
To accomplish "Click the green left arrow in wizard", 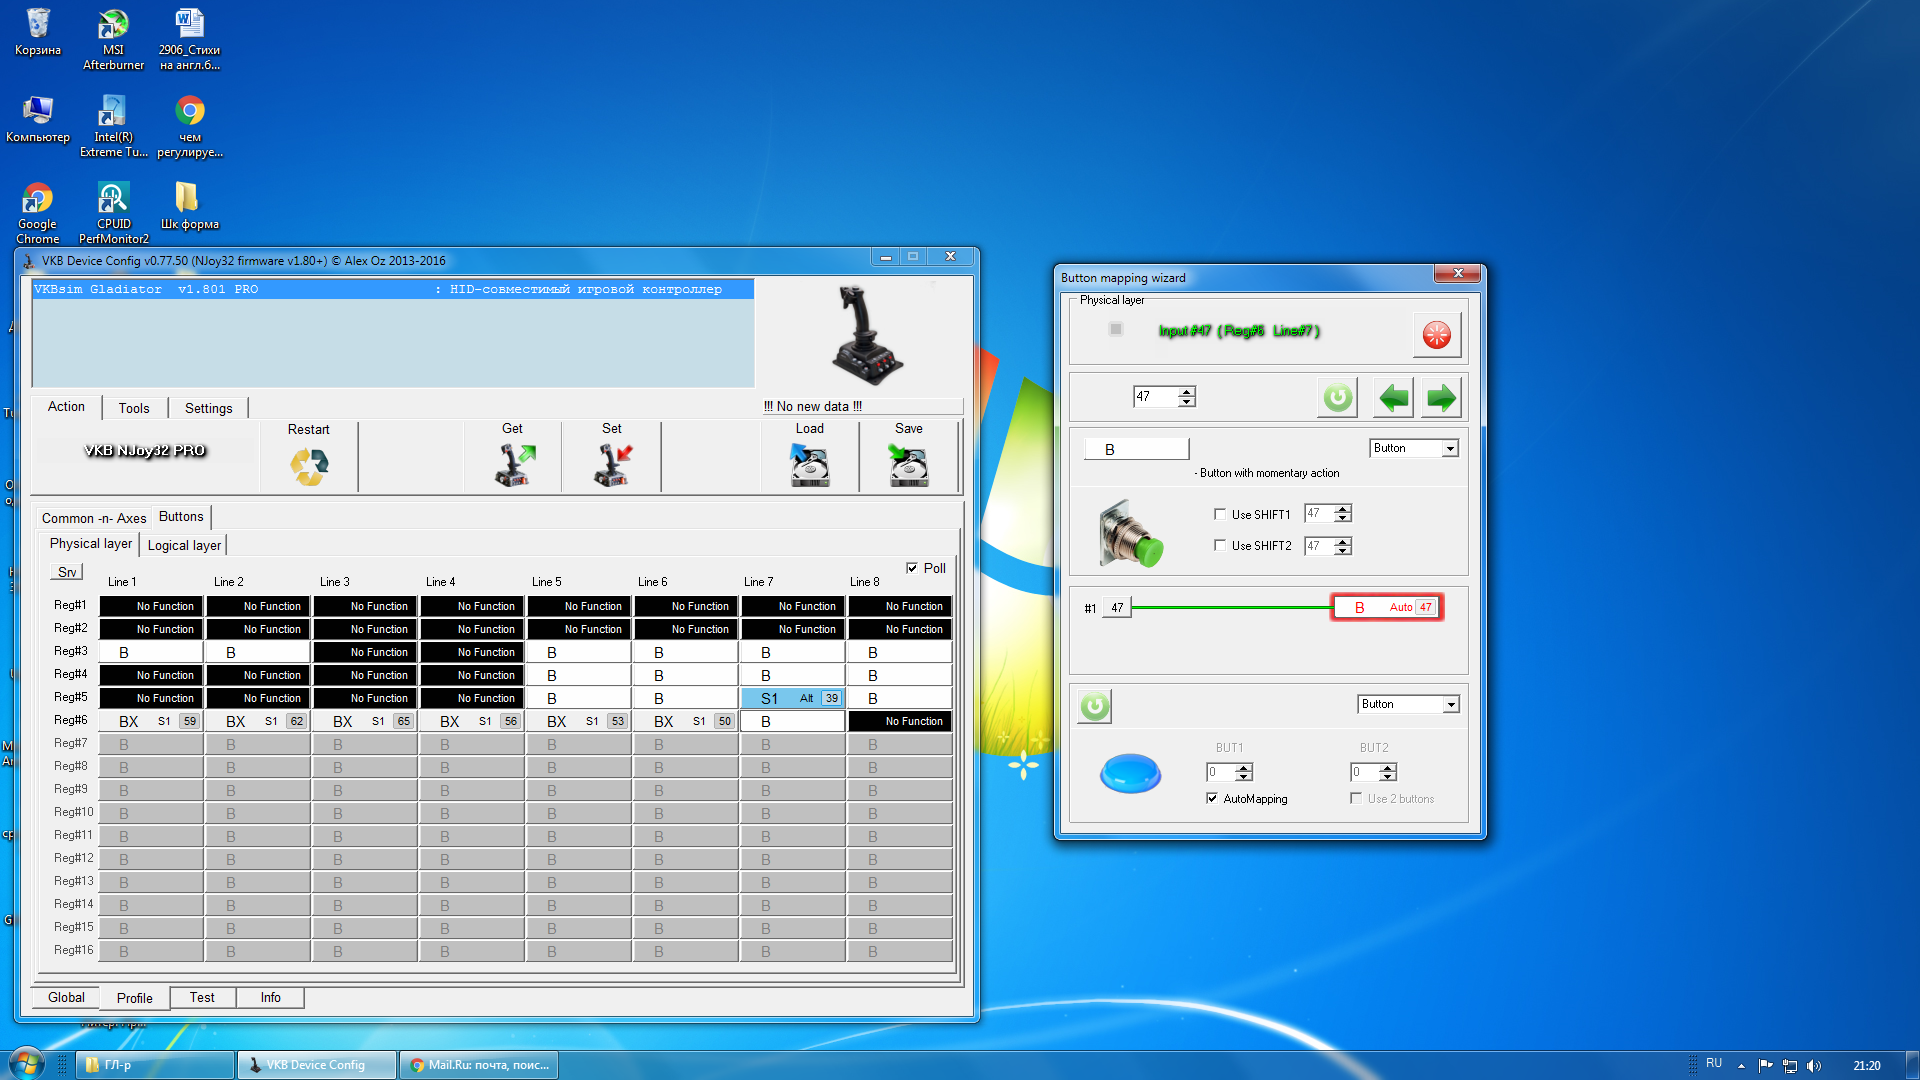I will [x=1393, y=398].
